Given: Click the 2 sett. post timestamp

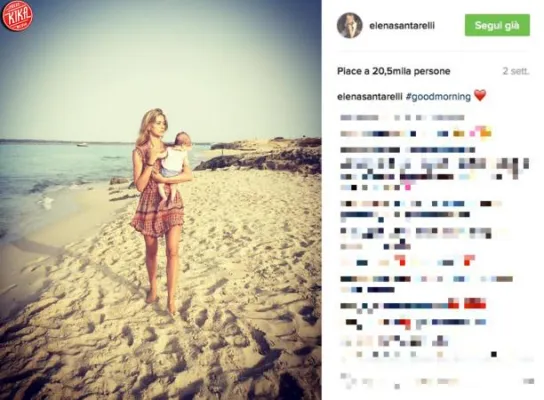Looking at the screenshot, I should point(516,71).
